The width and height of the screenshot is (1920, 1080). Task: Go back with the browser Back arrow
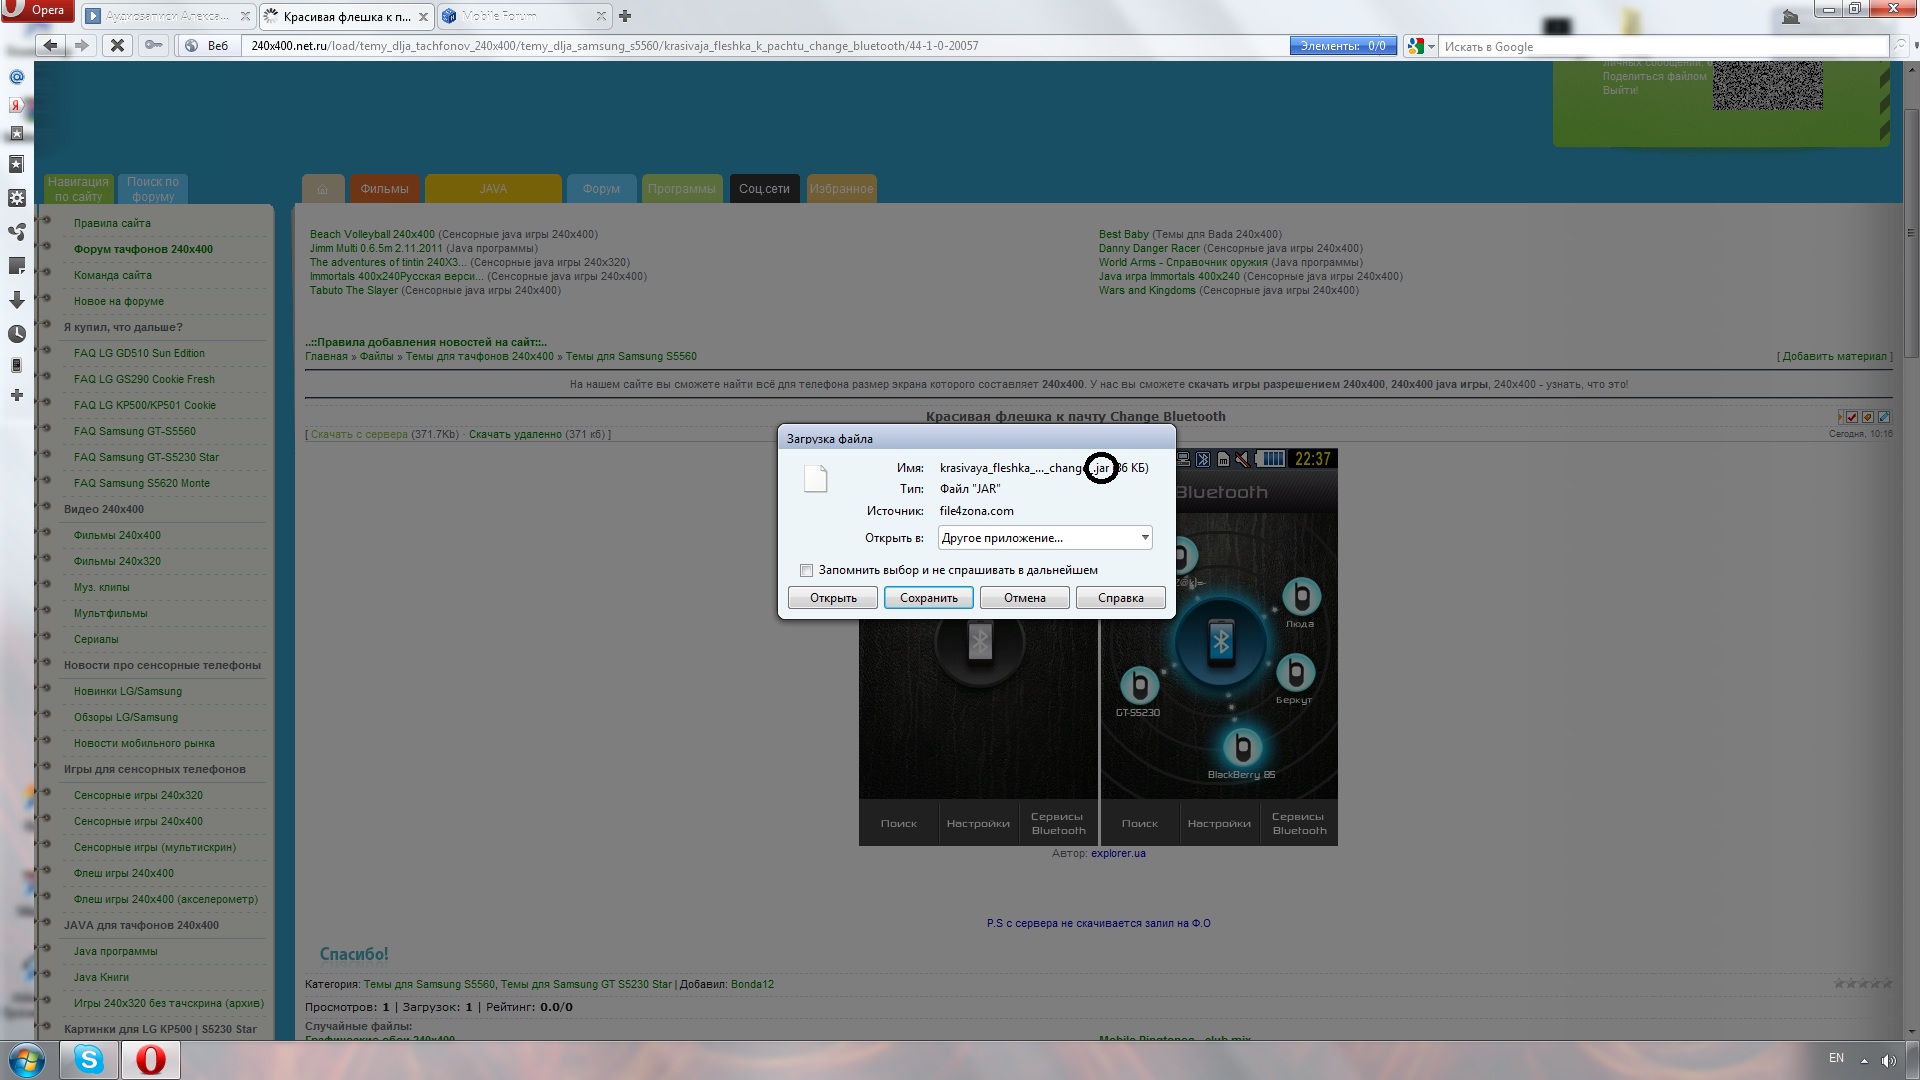tap(51, 45)
